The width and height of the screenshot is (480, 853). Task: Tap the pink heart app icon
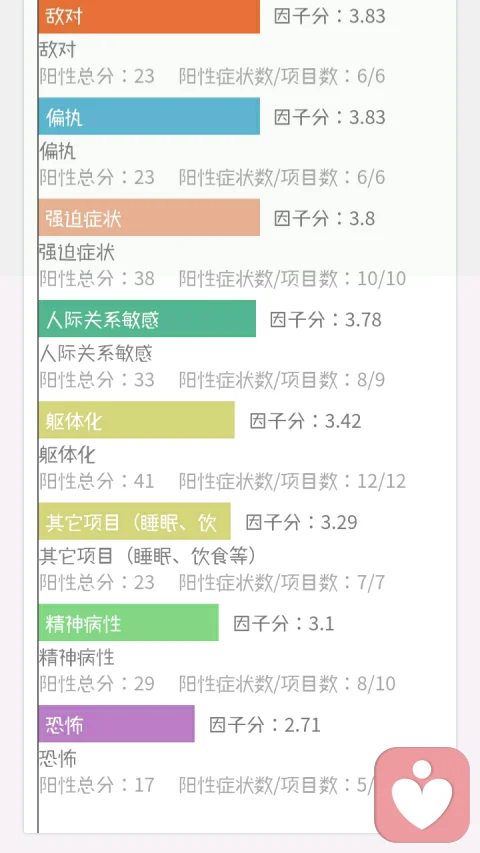(422, 794)
